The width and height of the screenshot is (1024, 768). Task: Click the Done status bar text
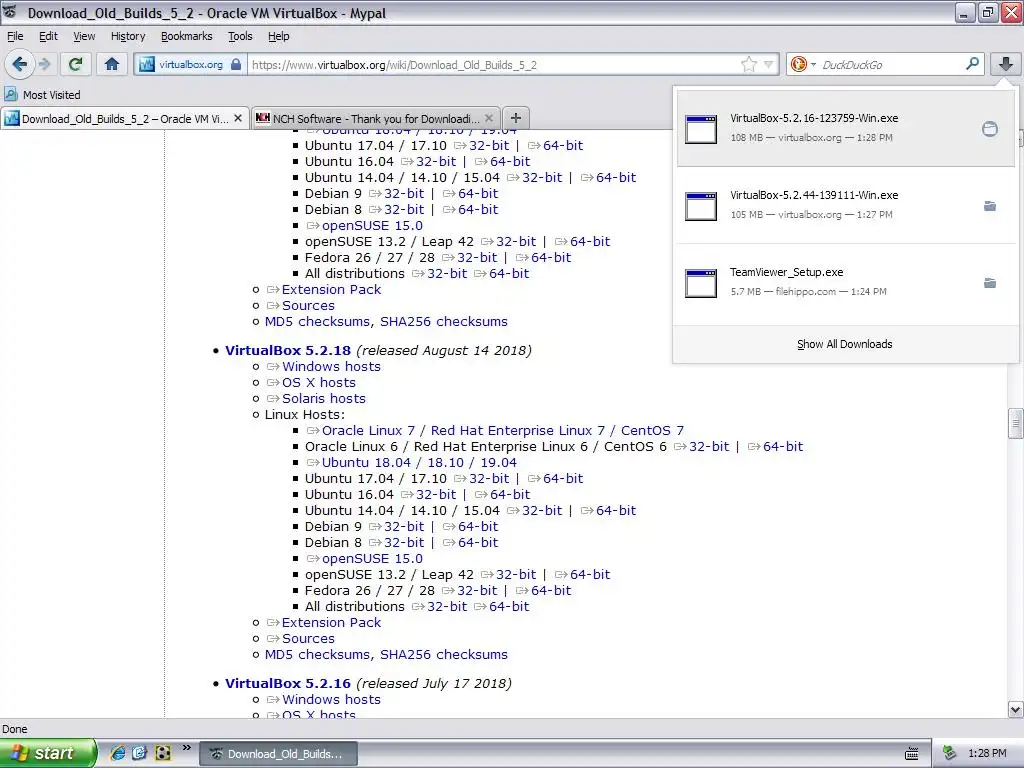point(14,729)
